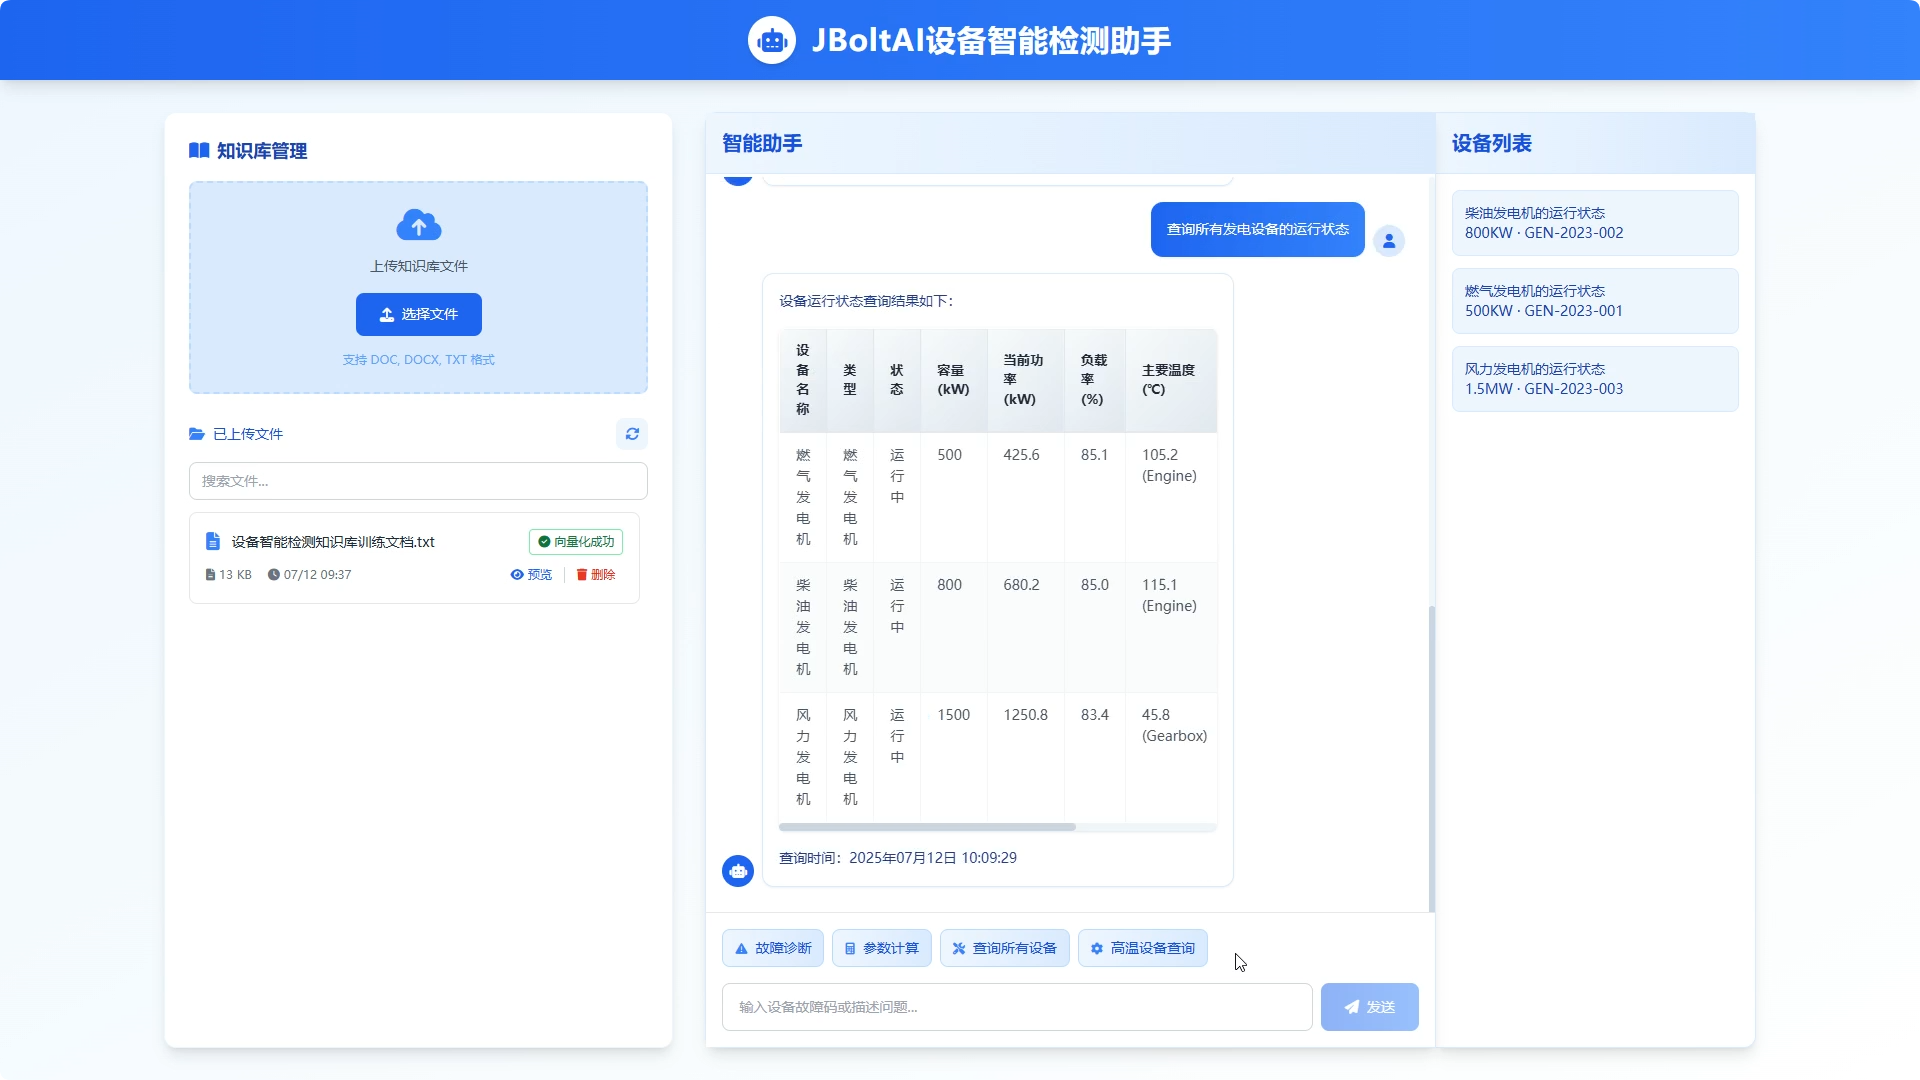This screenshot has height=1080, width=1920.
Task: Click the bot avatar beside the reply
Action: coord(738,871)
